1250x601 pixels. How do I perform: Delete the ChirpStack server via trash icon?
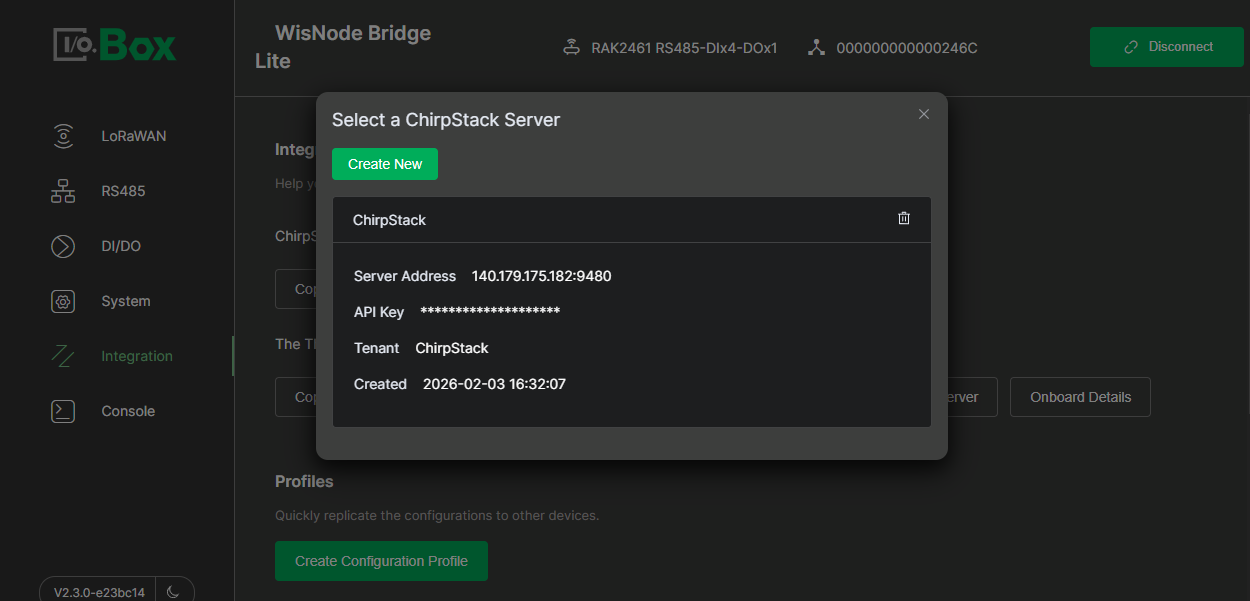point(904,218)
